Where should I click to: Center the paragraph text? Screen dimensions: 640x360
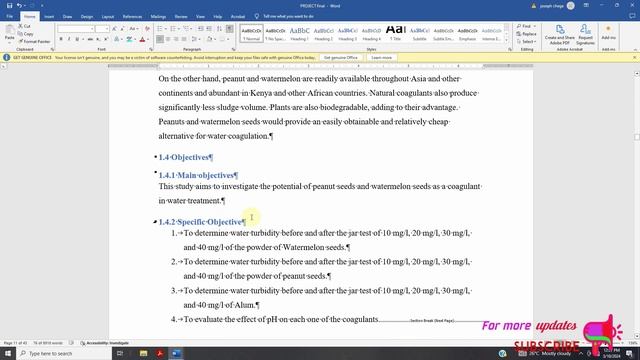(168, 39)
